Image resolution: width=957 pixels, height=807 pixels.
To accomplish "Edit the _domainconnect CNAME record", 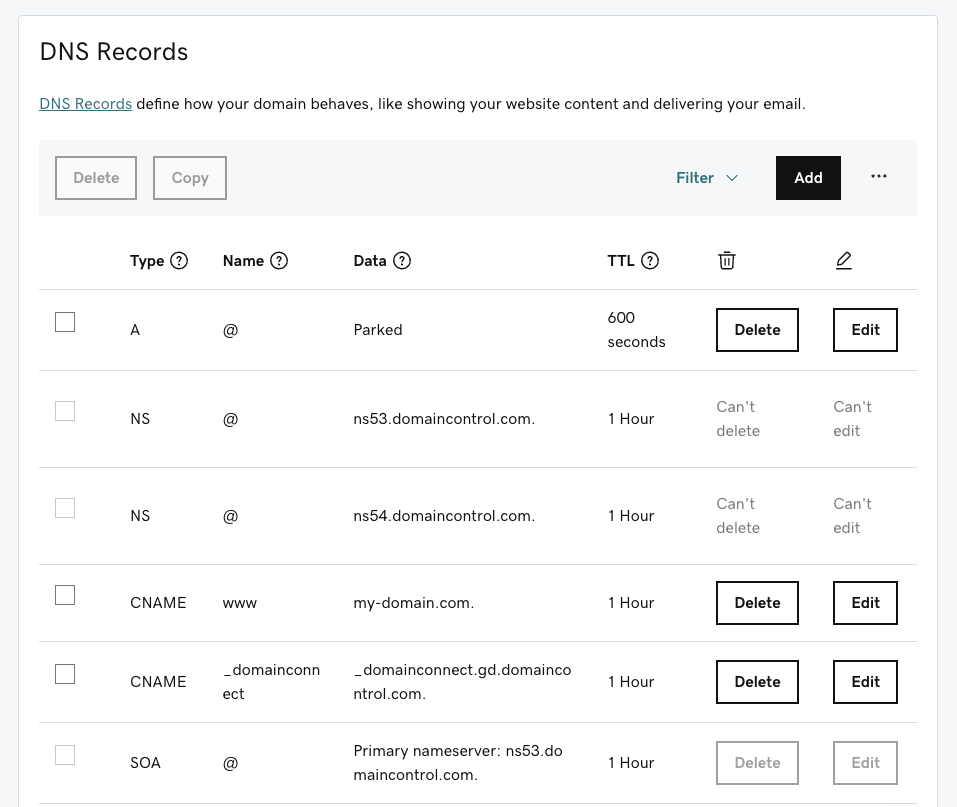I will click(865, 682).
